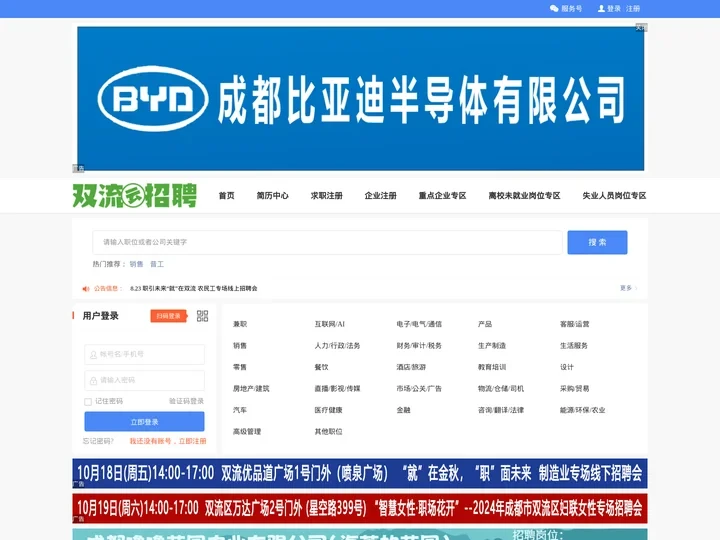Select the 市场/公关/广告 category
The width and height of the screenshot is (720, 540).
pos(419,388)
